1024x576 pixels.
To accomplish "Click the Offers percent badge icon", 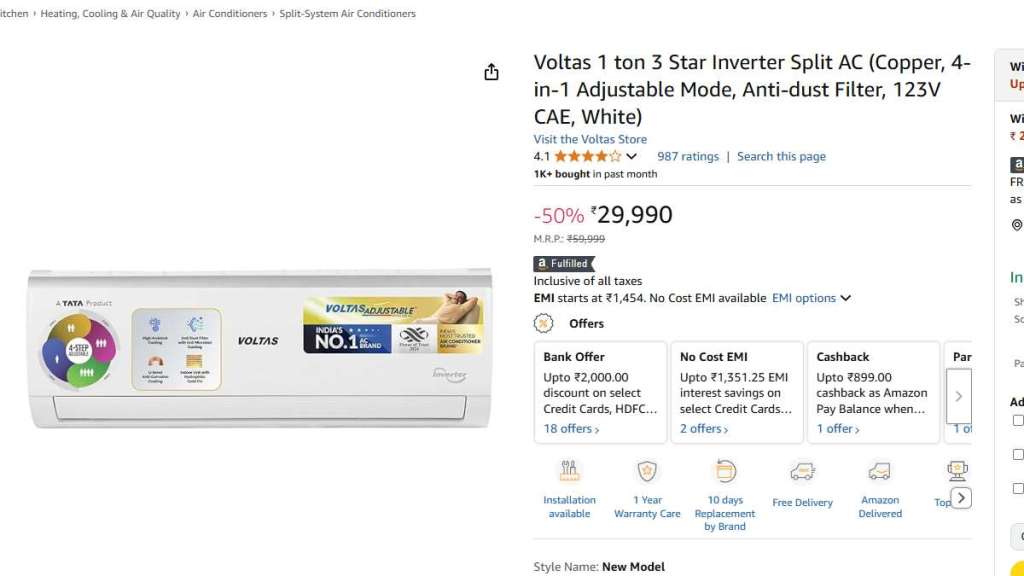I will point(543,323).
